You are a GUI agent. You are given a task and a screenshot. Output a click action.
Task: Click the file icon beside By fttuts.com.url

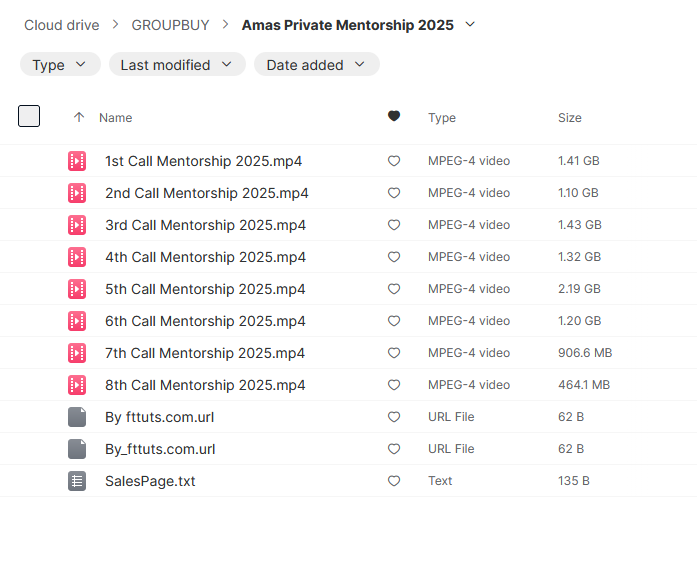(x=77, y=417)
